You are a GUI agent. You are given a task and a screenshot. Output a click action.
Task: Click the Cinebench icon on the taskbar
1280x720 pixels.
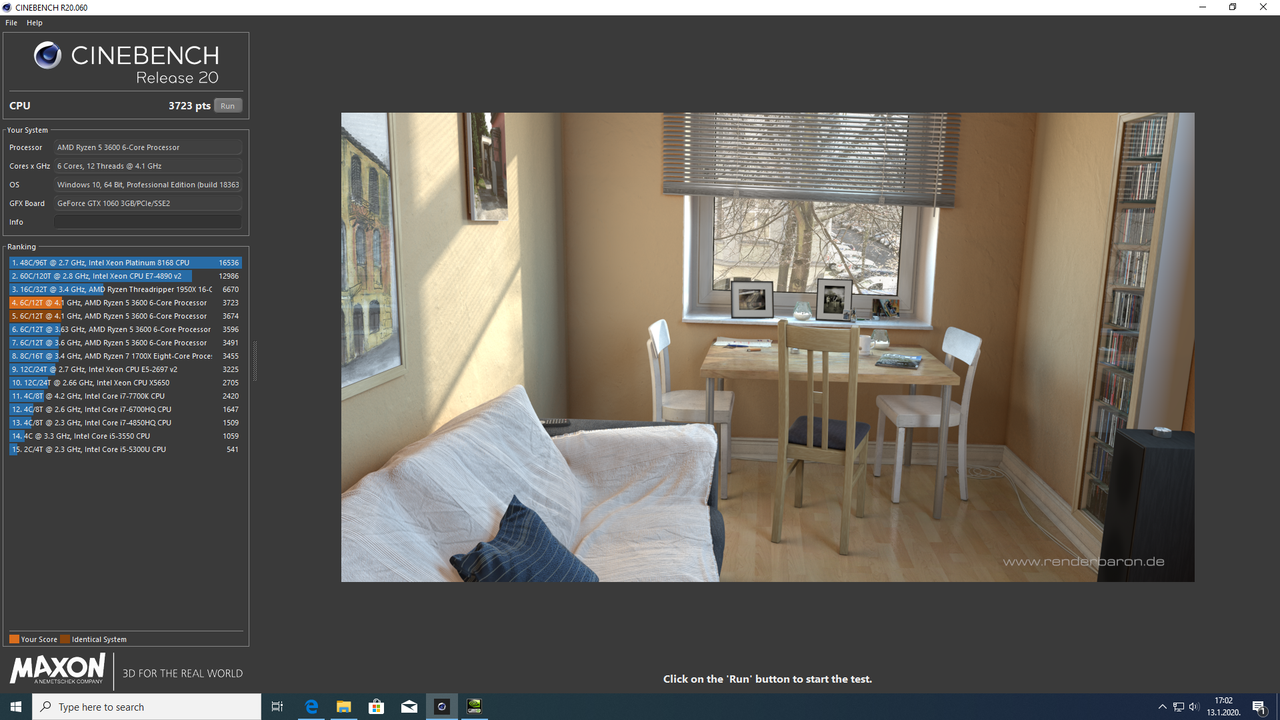coord(441,706)
